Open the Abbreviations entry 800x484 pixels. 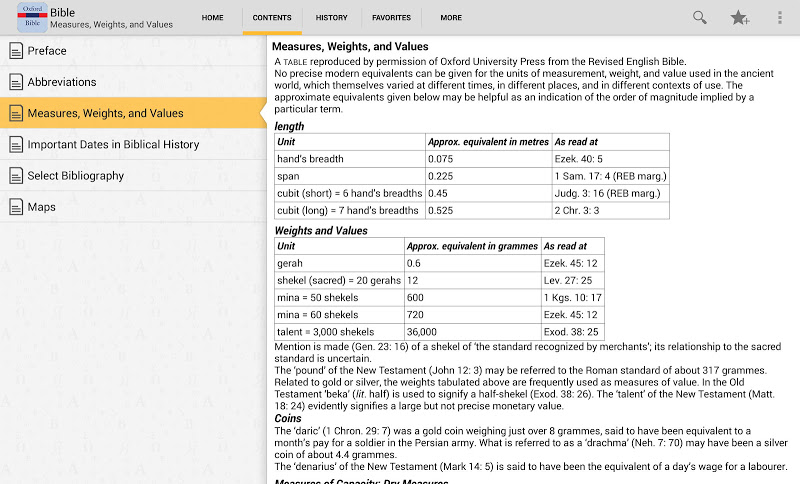tap(62, 82)
